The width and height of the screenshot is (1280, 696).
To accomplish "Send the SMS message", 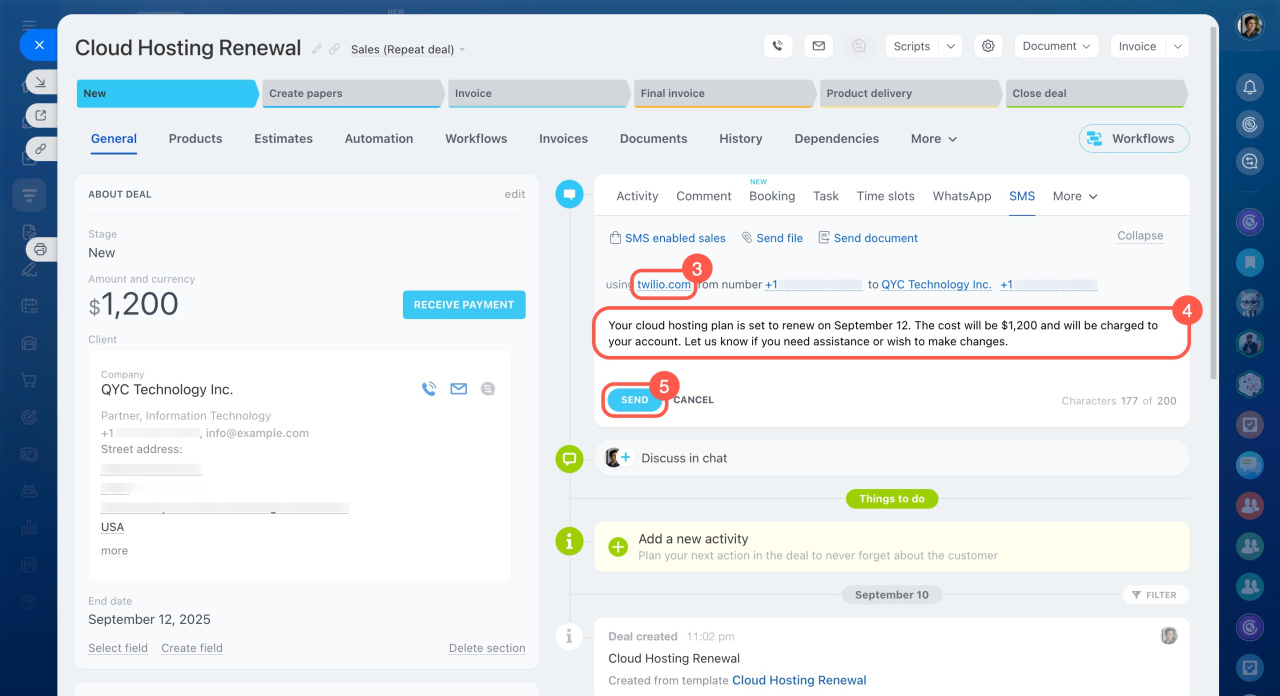I will click(635, 400).
